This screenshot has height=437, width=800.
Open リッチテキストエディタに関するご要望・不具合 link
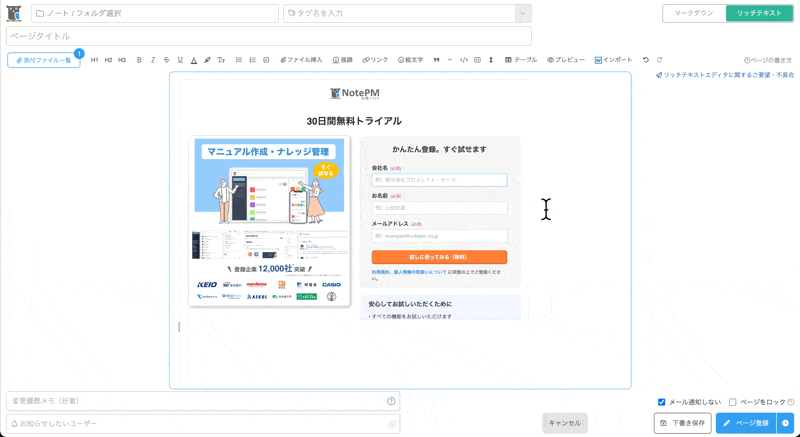[725, 75]
